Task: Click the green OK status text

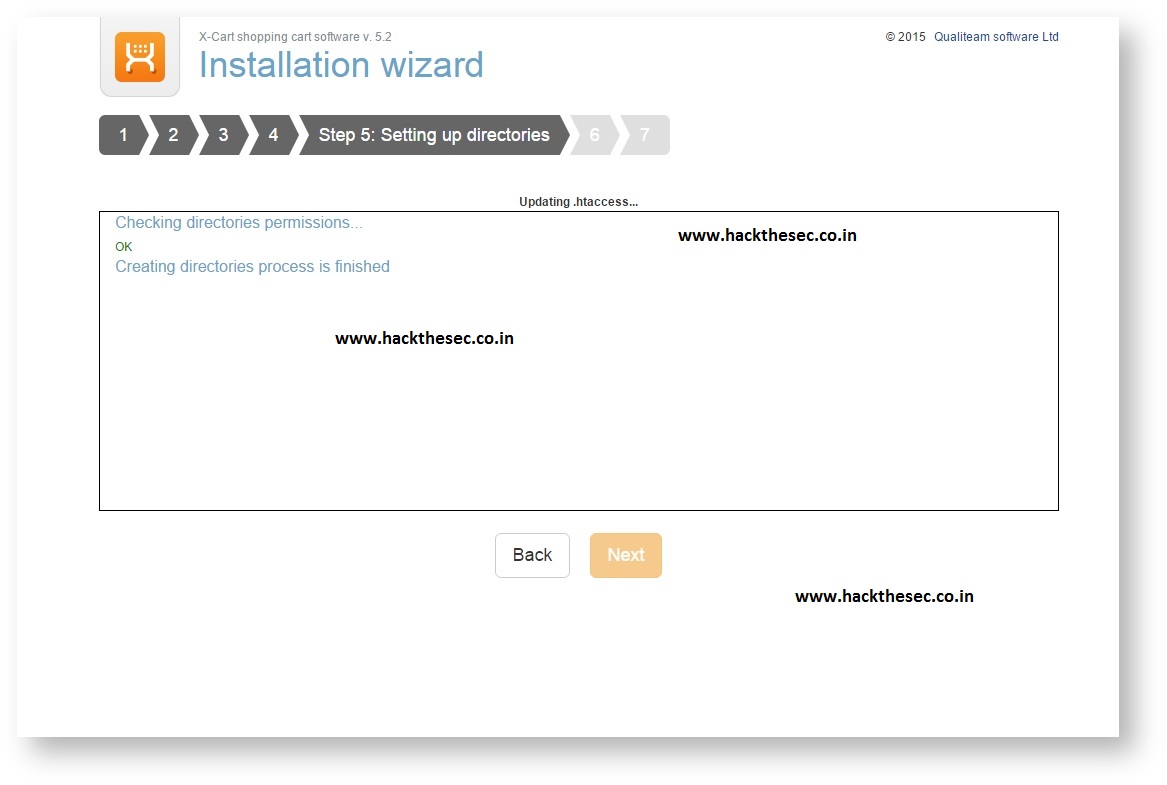Action: (x=124, y=246)
